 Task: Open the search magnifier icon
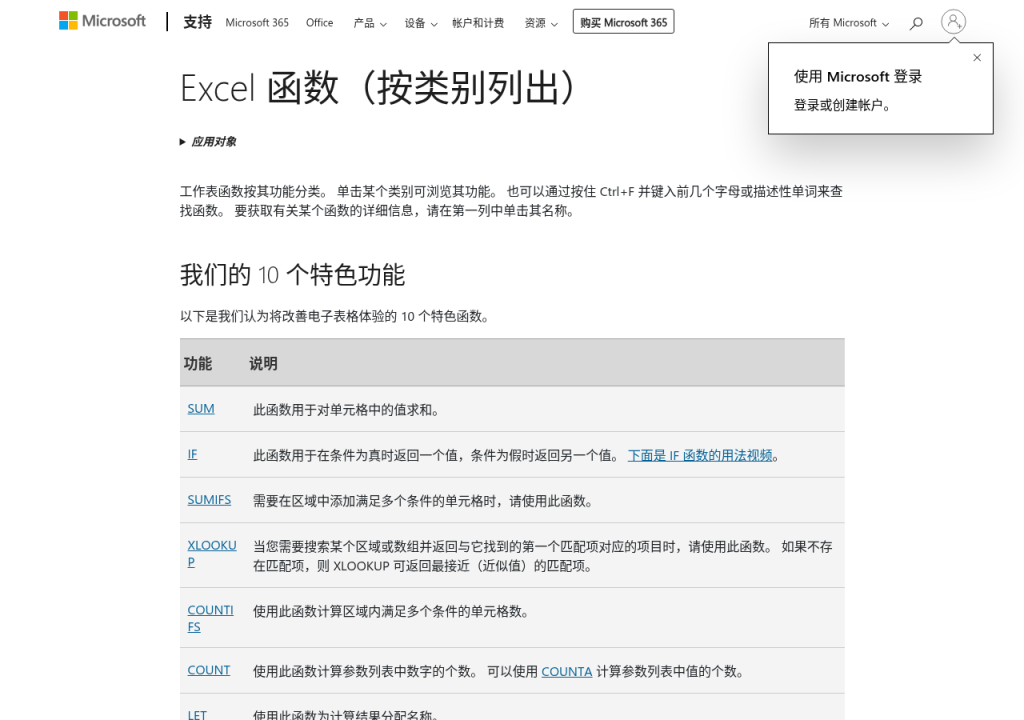pos(916,24)
